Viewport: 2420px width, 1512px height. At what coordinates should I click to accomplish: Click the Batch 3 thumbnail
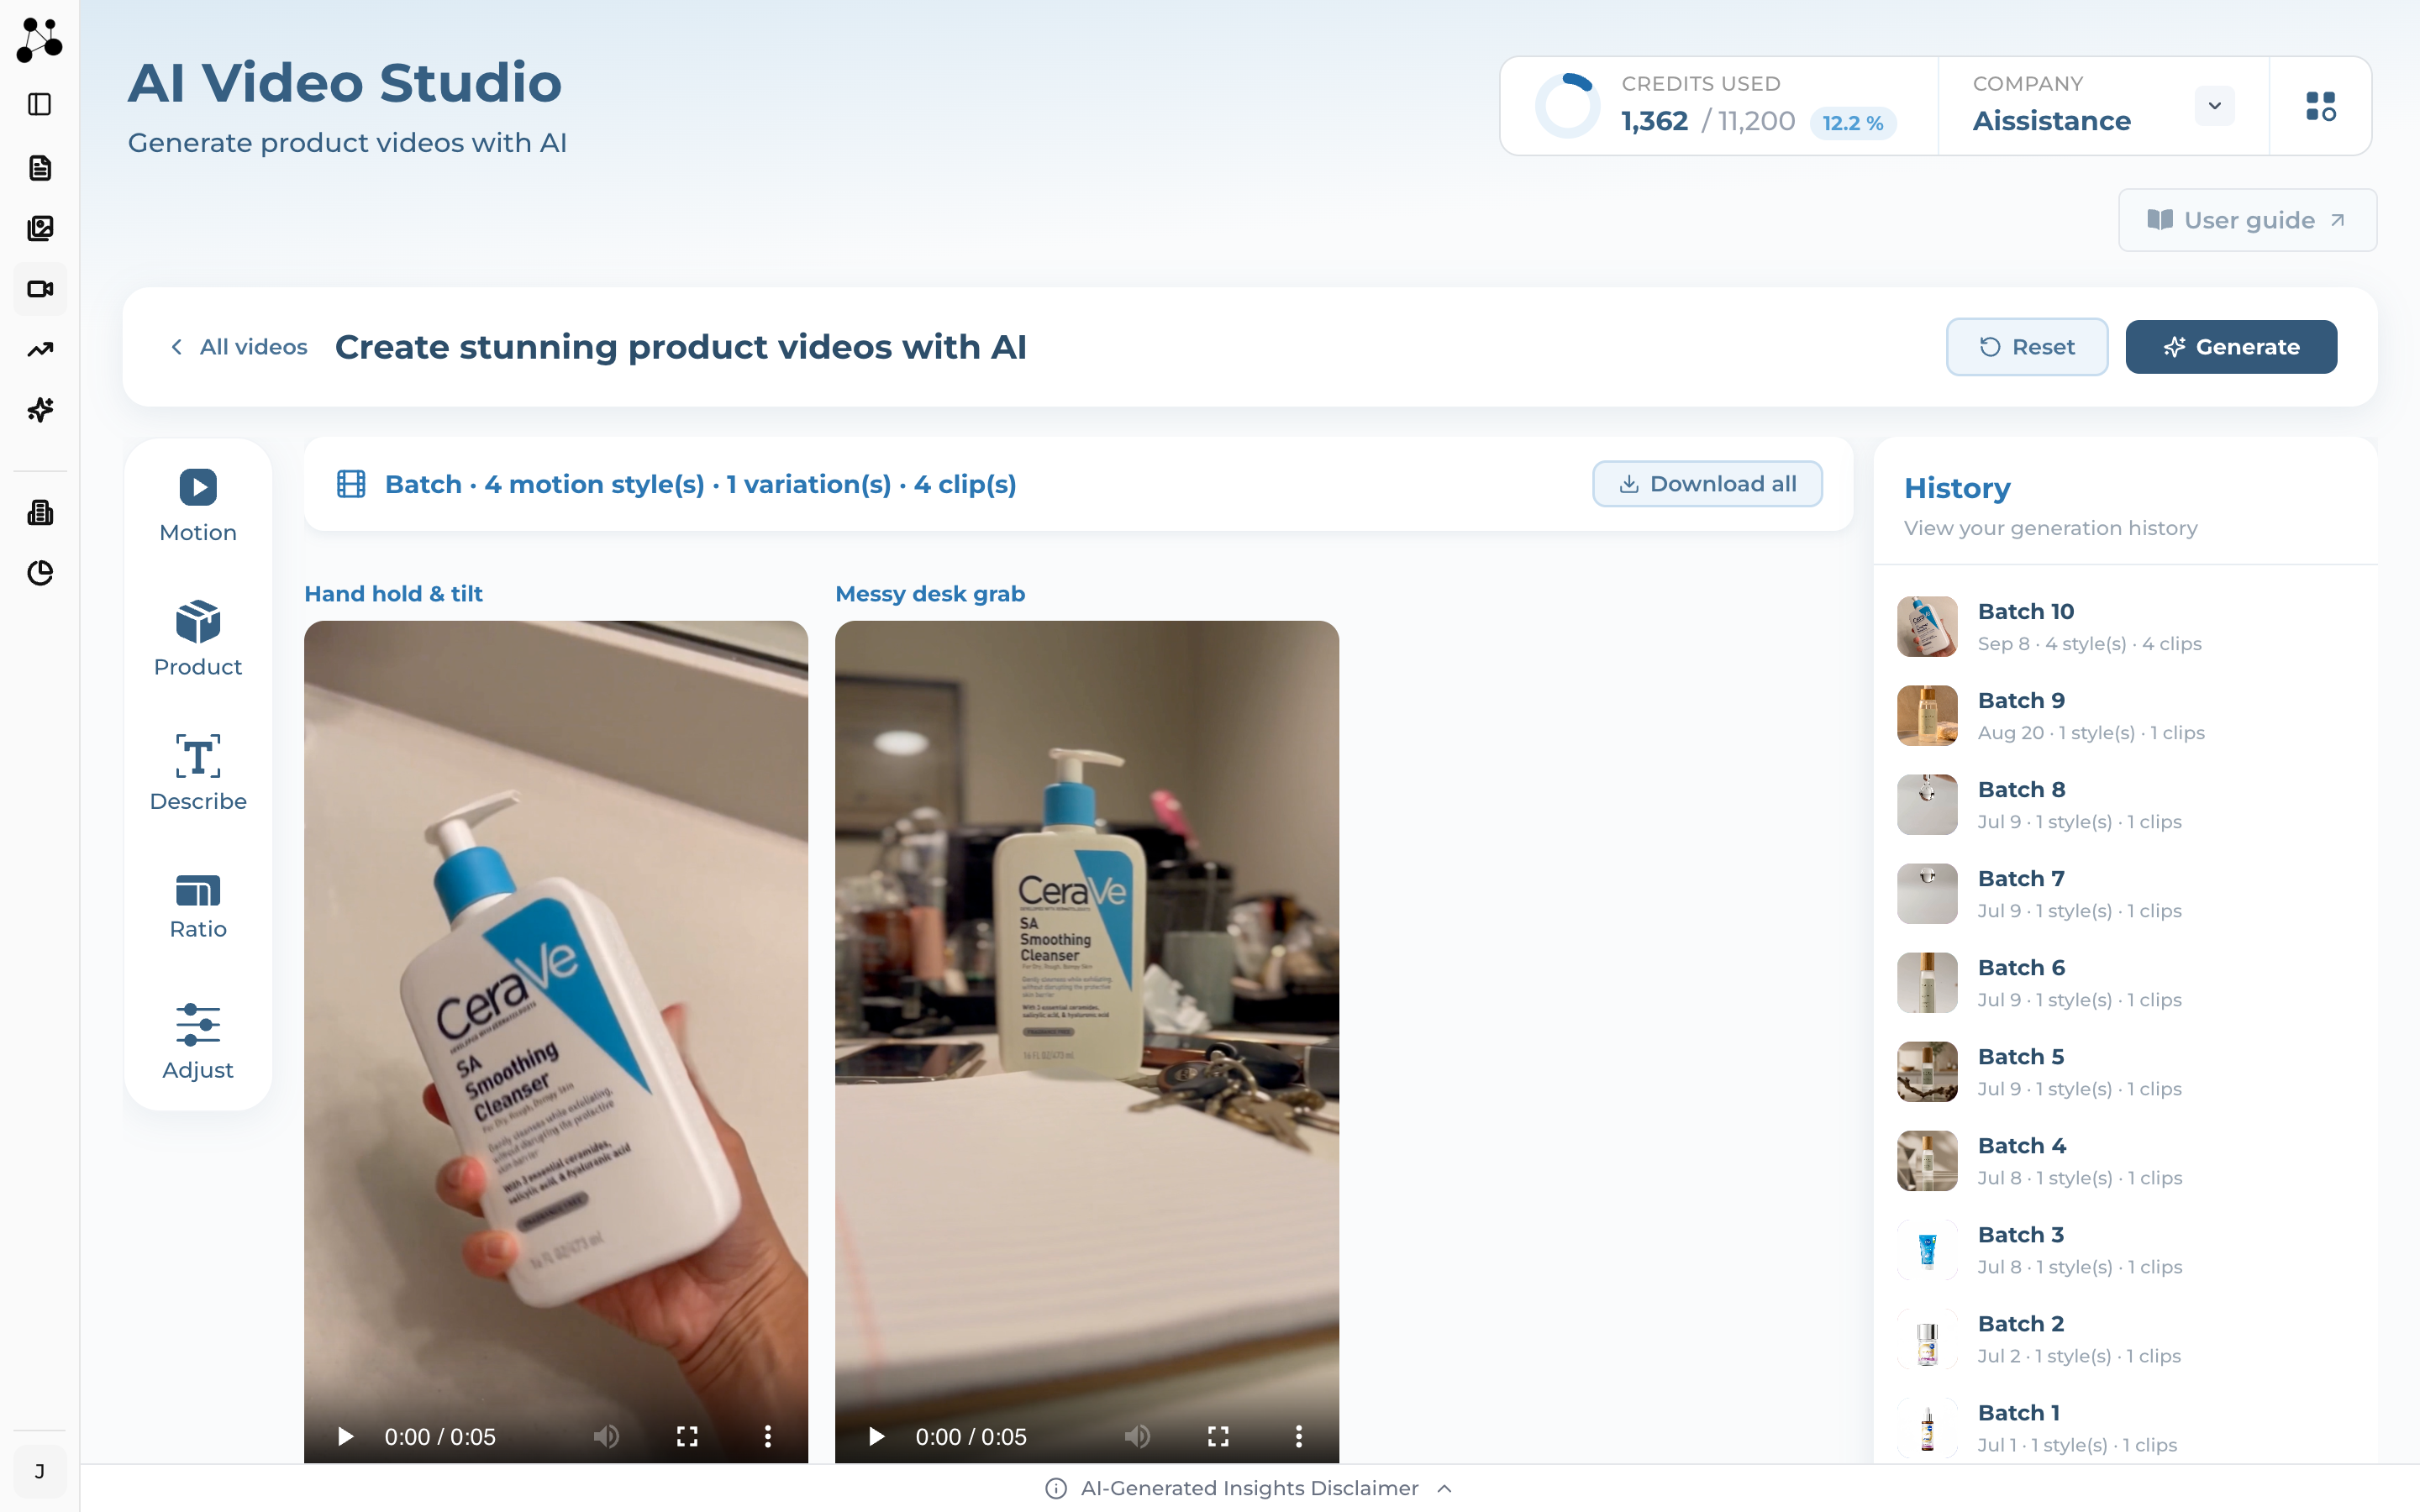(1927, 1250)
